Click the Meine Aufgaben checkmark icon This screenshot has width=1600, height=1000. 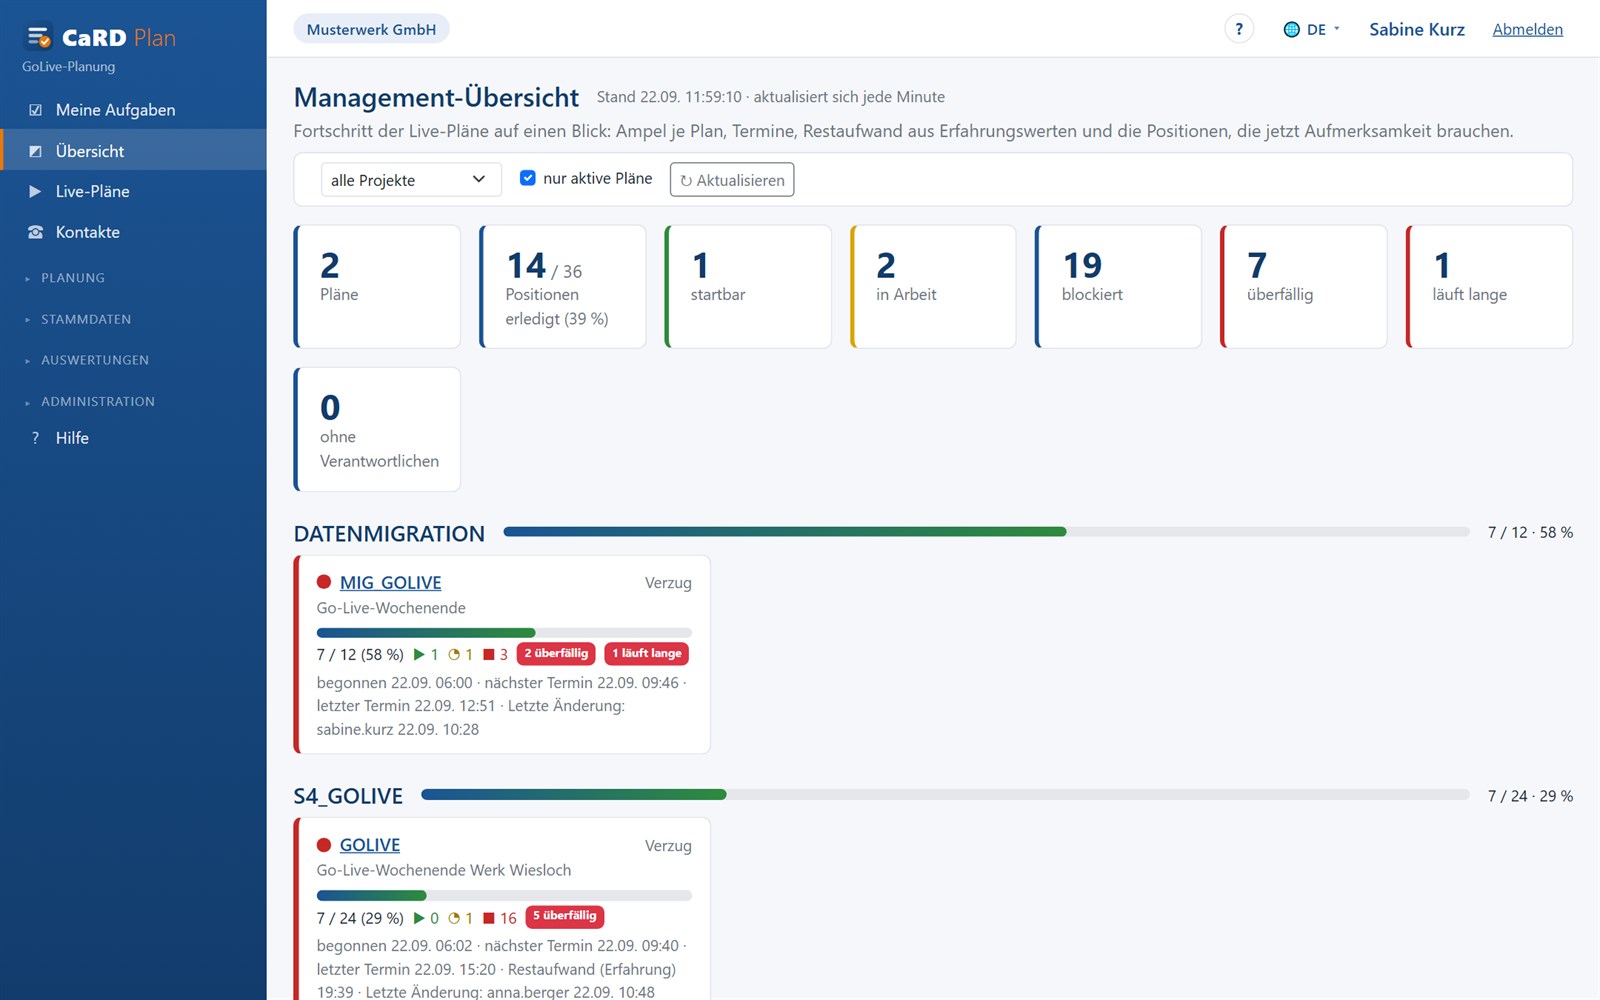click(36, 110)
